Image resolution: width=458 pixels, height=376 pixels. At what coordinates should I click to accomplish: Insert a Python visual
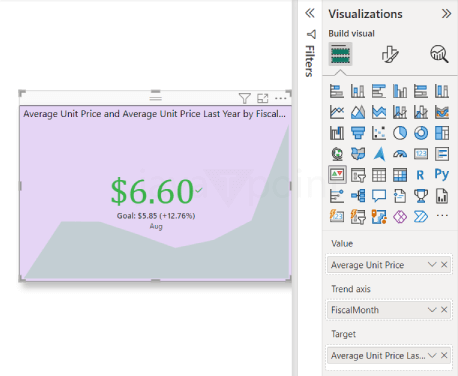click(x=442, y=174)
